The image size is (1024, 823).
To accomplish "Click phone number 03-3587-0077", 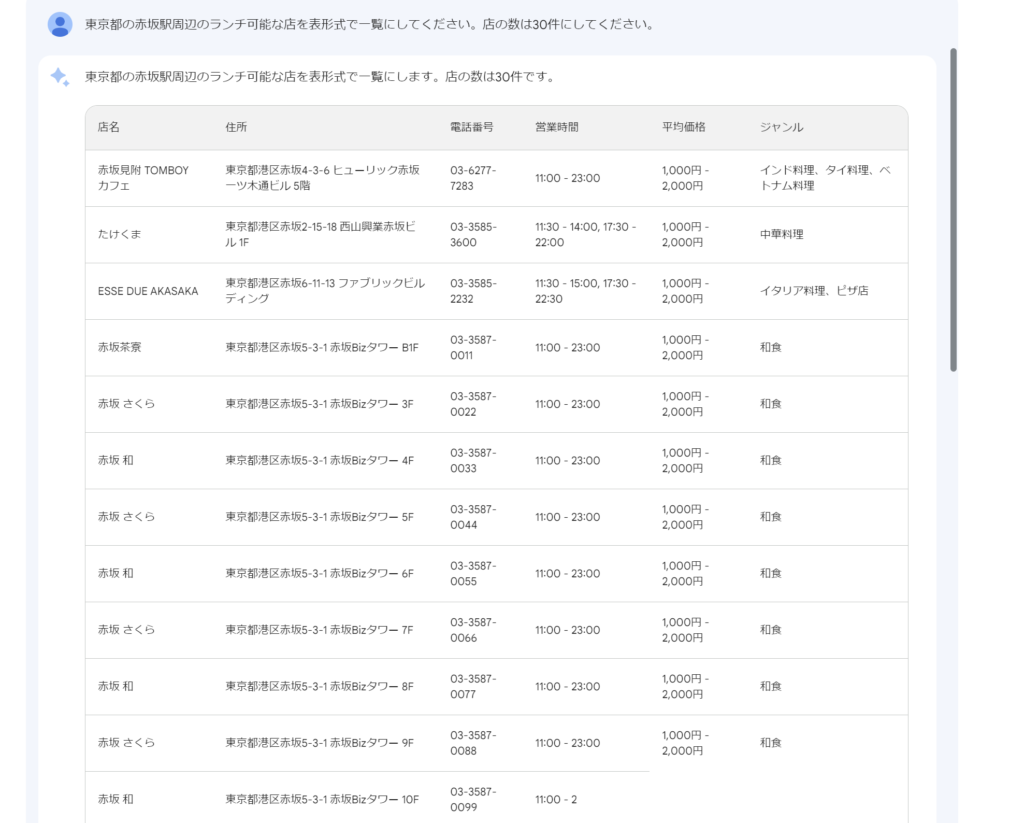I will click(473, 686).
